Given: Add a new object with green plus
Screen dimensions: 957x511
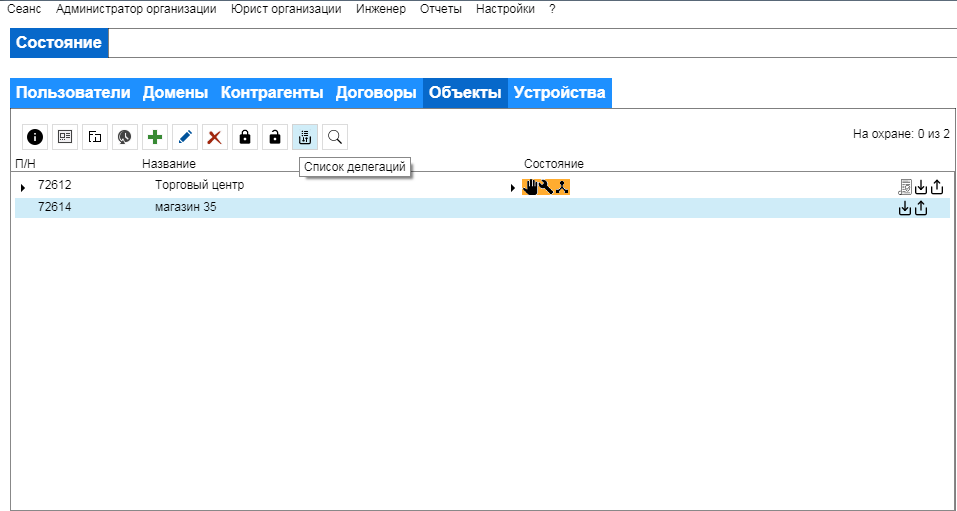Looking at the screenshot, I should click(154, 137).
